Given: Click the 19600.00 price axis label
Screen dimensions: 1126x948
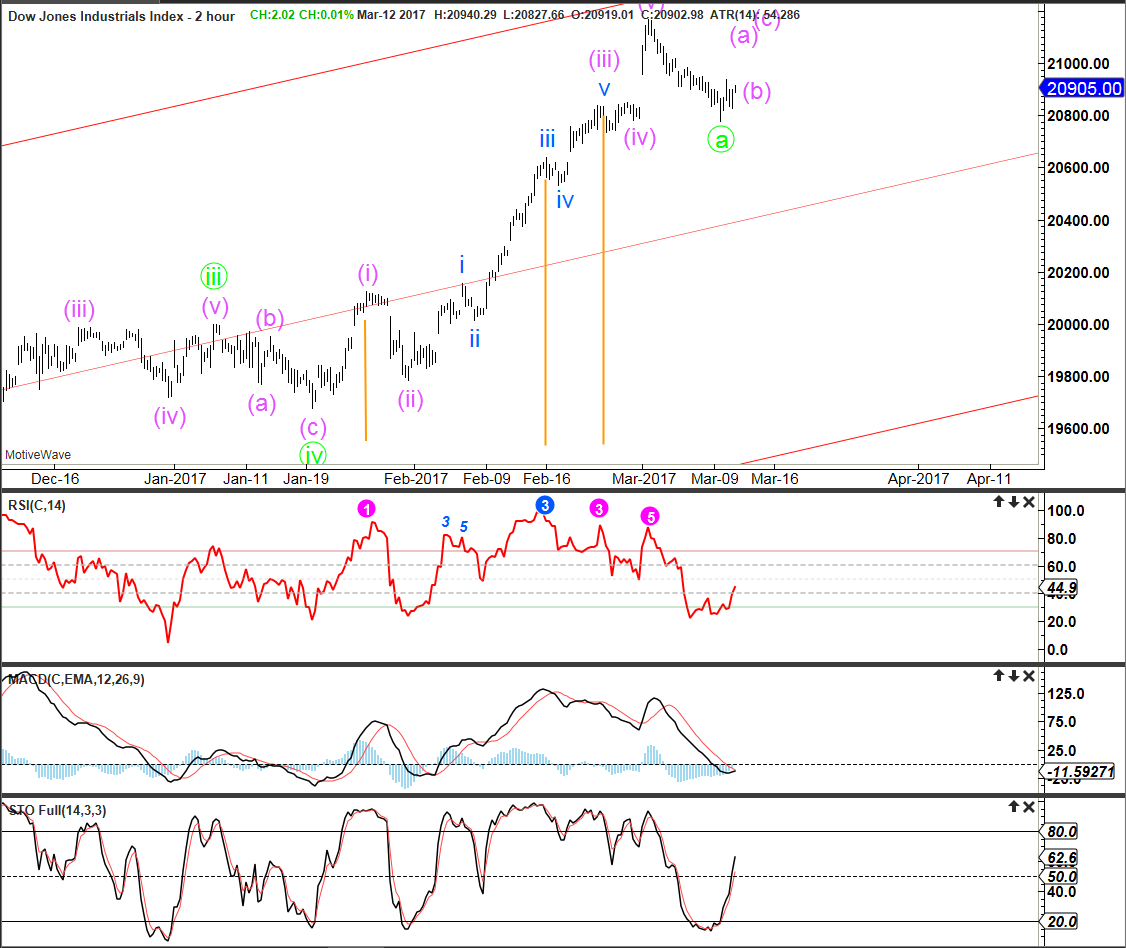Looking at the screenshot, I should [x=1079, y=429].
